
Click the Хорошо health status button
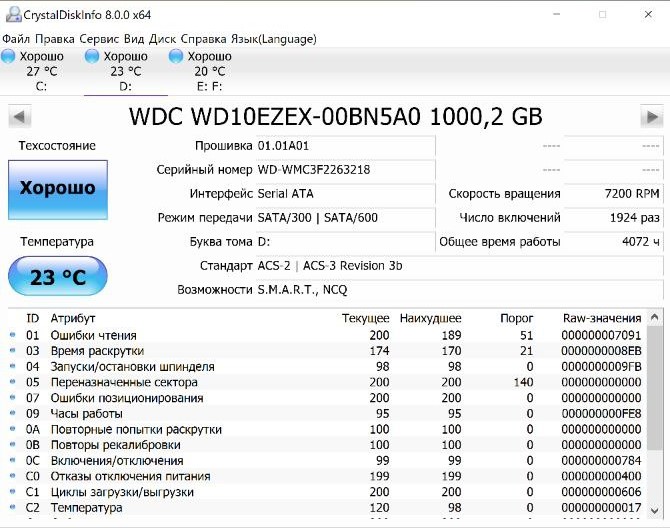pyautogui.click(x=58, y=190)
